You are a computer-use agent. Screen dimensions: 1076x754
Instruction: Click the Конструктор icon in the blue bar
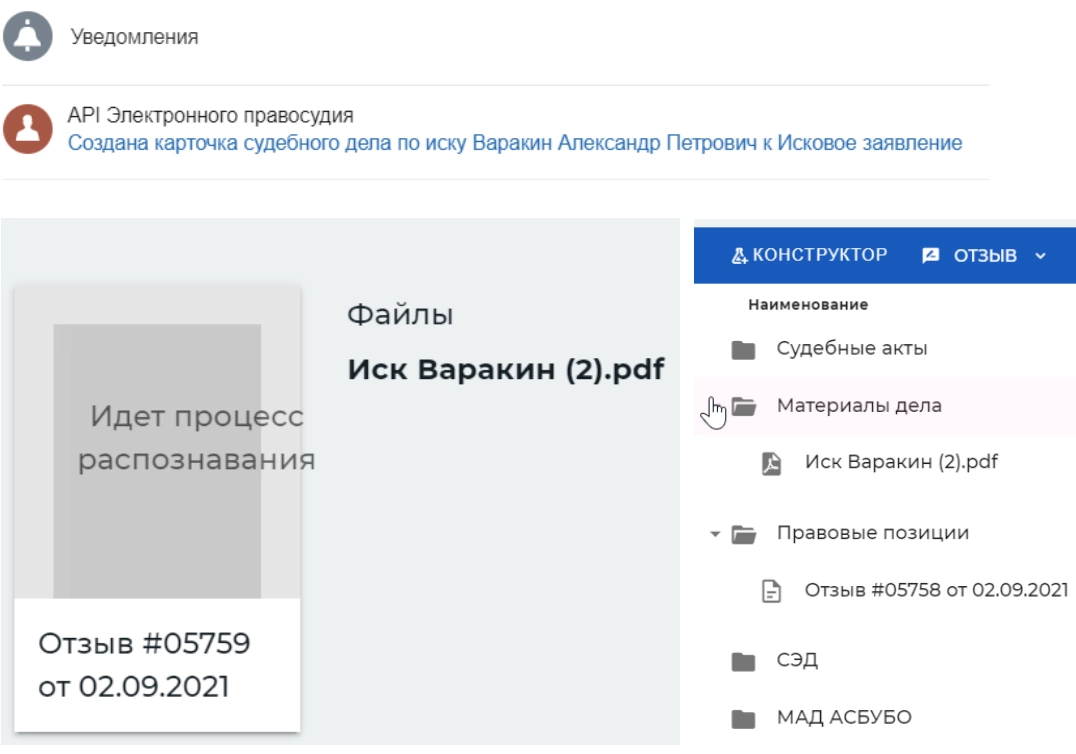[740, 256]
